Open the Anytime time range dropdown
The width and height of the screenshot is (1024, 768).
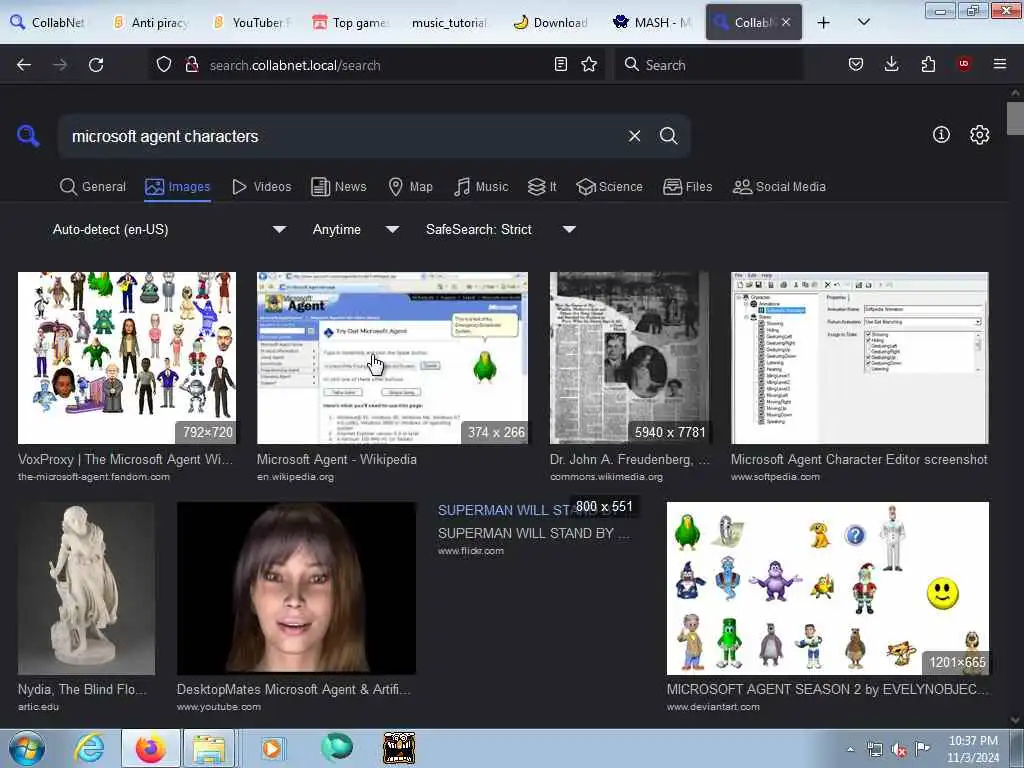point(356,229)
